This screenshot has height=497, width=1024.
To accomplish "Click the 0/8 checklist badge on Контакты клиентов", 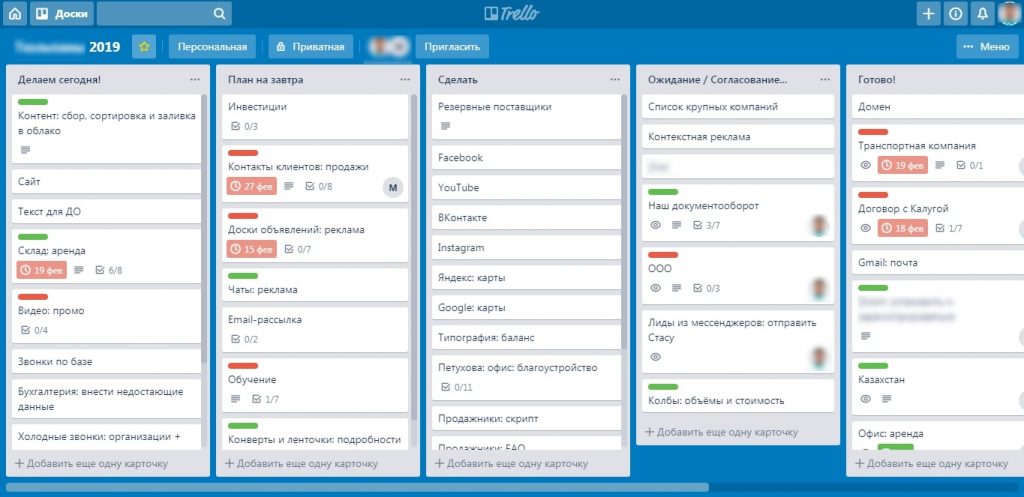I will (319, 186).
